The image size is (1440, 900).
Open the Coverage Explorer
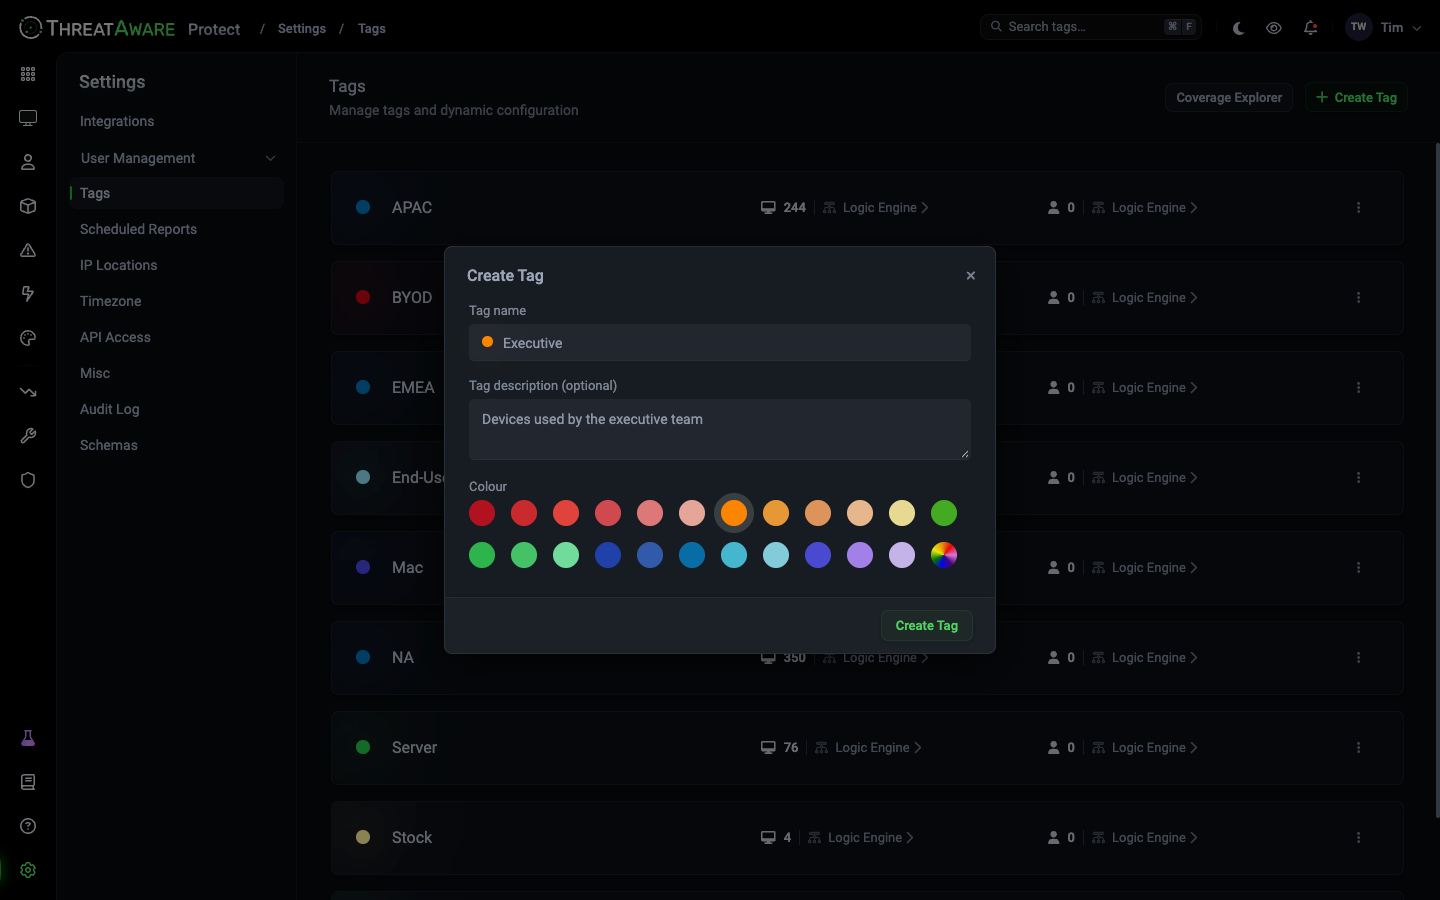pyautogui.click(x=1229, y=97)
